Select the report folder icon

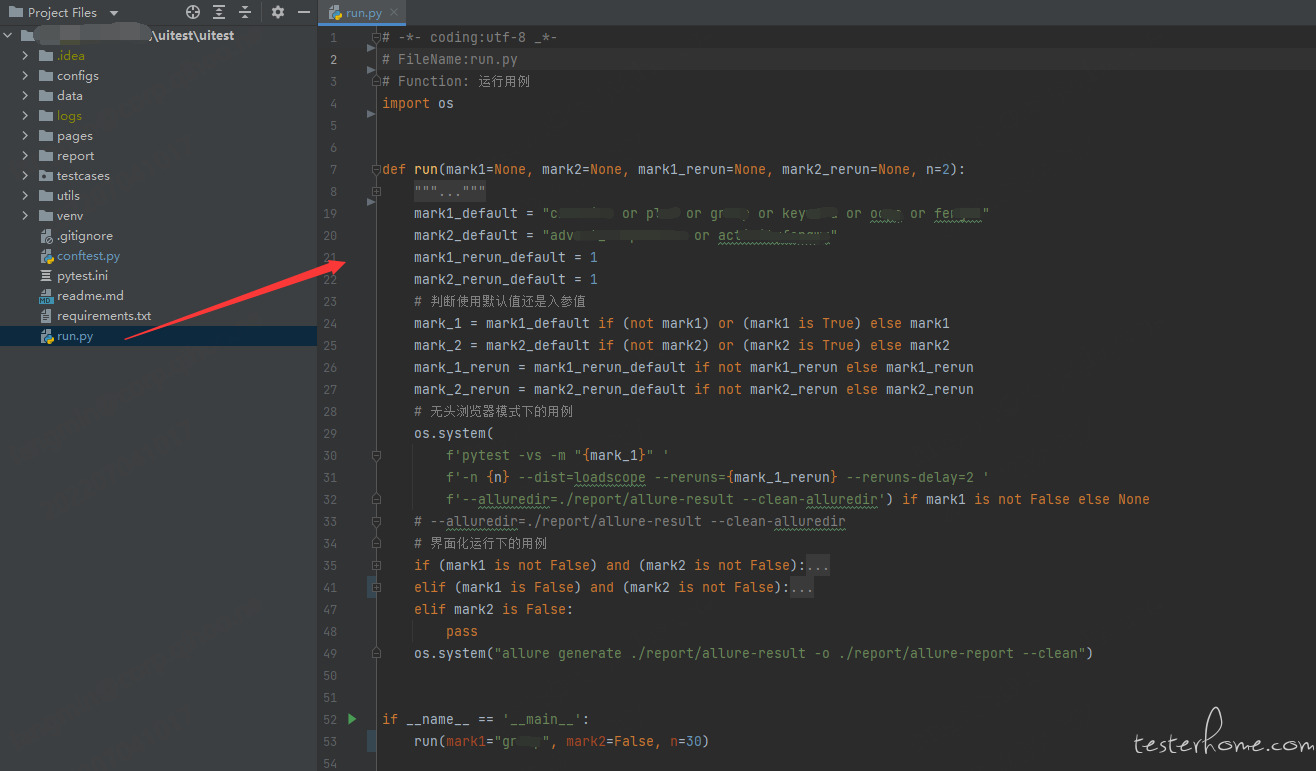coord(46,156)
